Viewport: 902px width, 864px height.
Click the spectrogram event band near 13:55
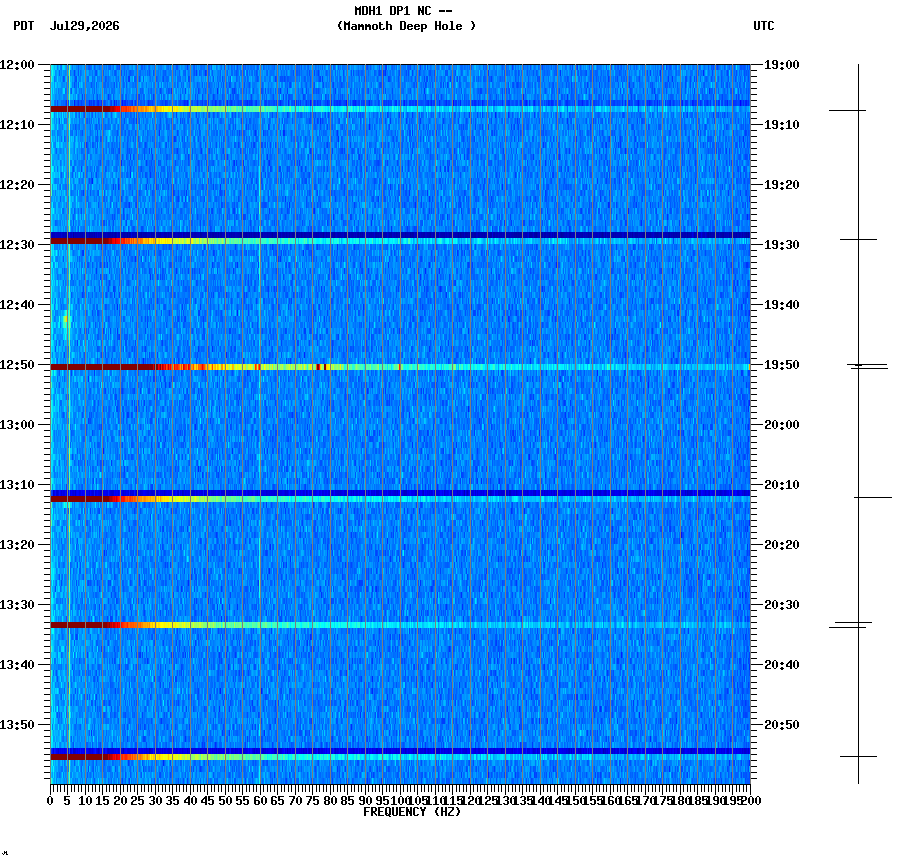[400, 757]
